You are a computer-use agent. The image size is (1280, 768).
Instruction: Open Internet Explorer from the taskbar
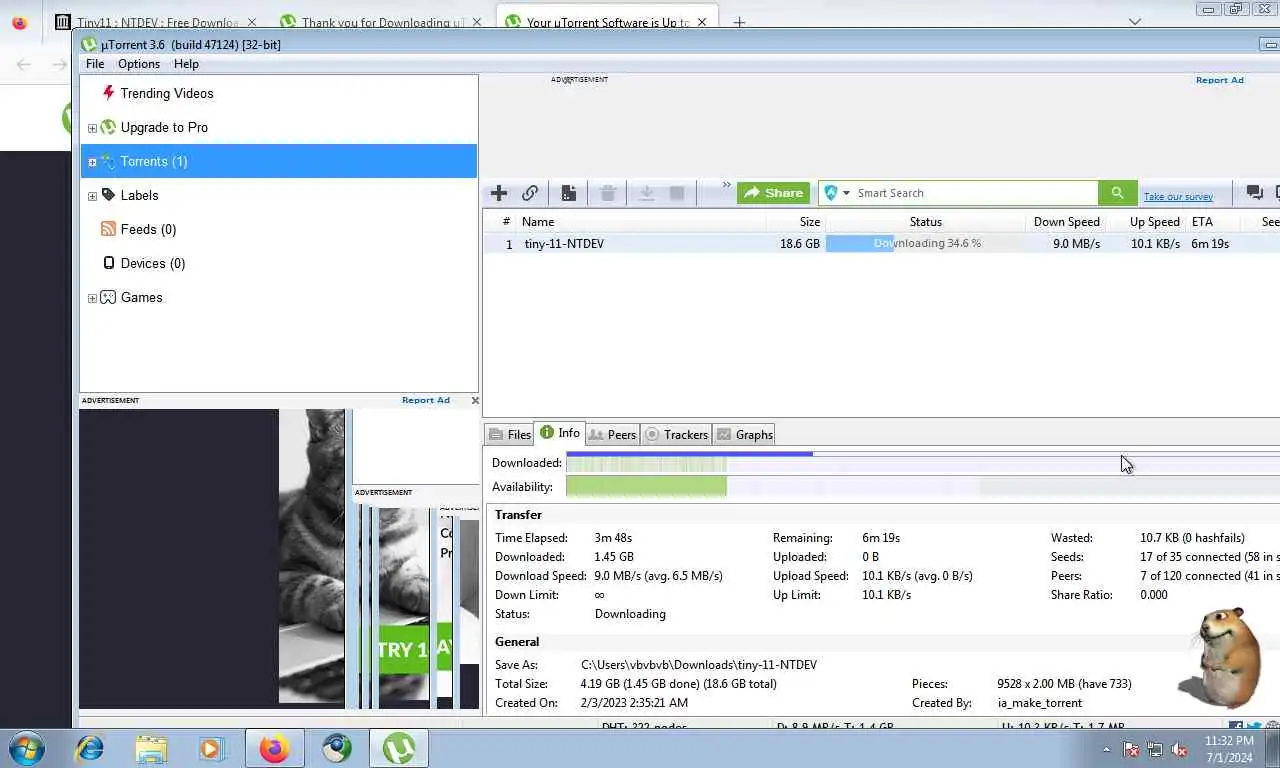click(x=90, y=748)
